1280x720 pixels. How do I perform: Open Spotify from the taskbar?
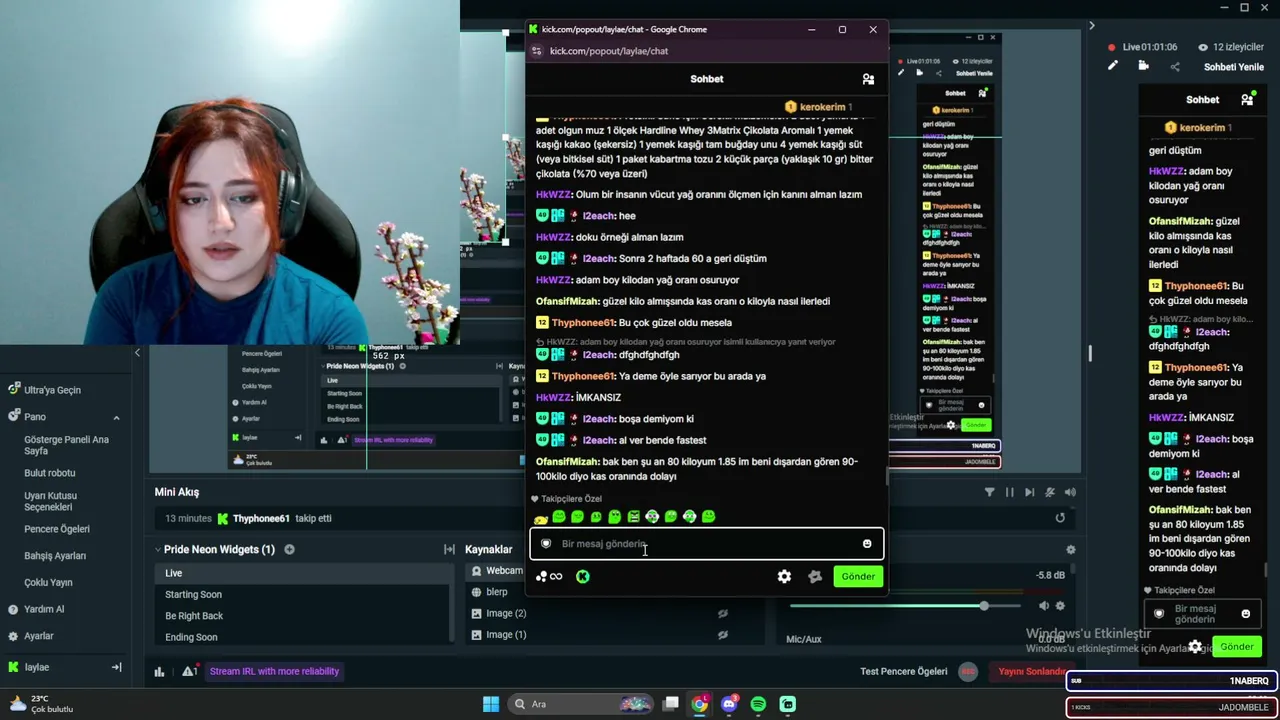(x=758, y=704)
